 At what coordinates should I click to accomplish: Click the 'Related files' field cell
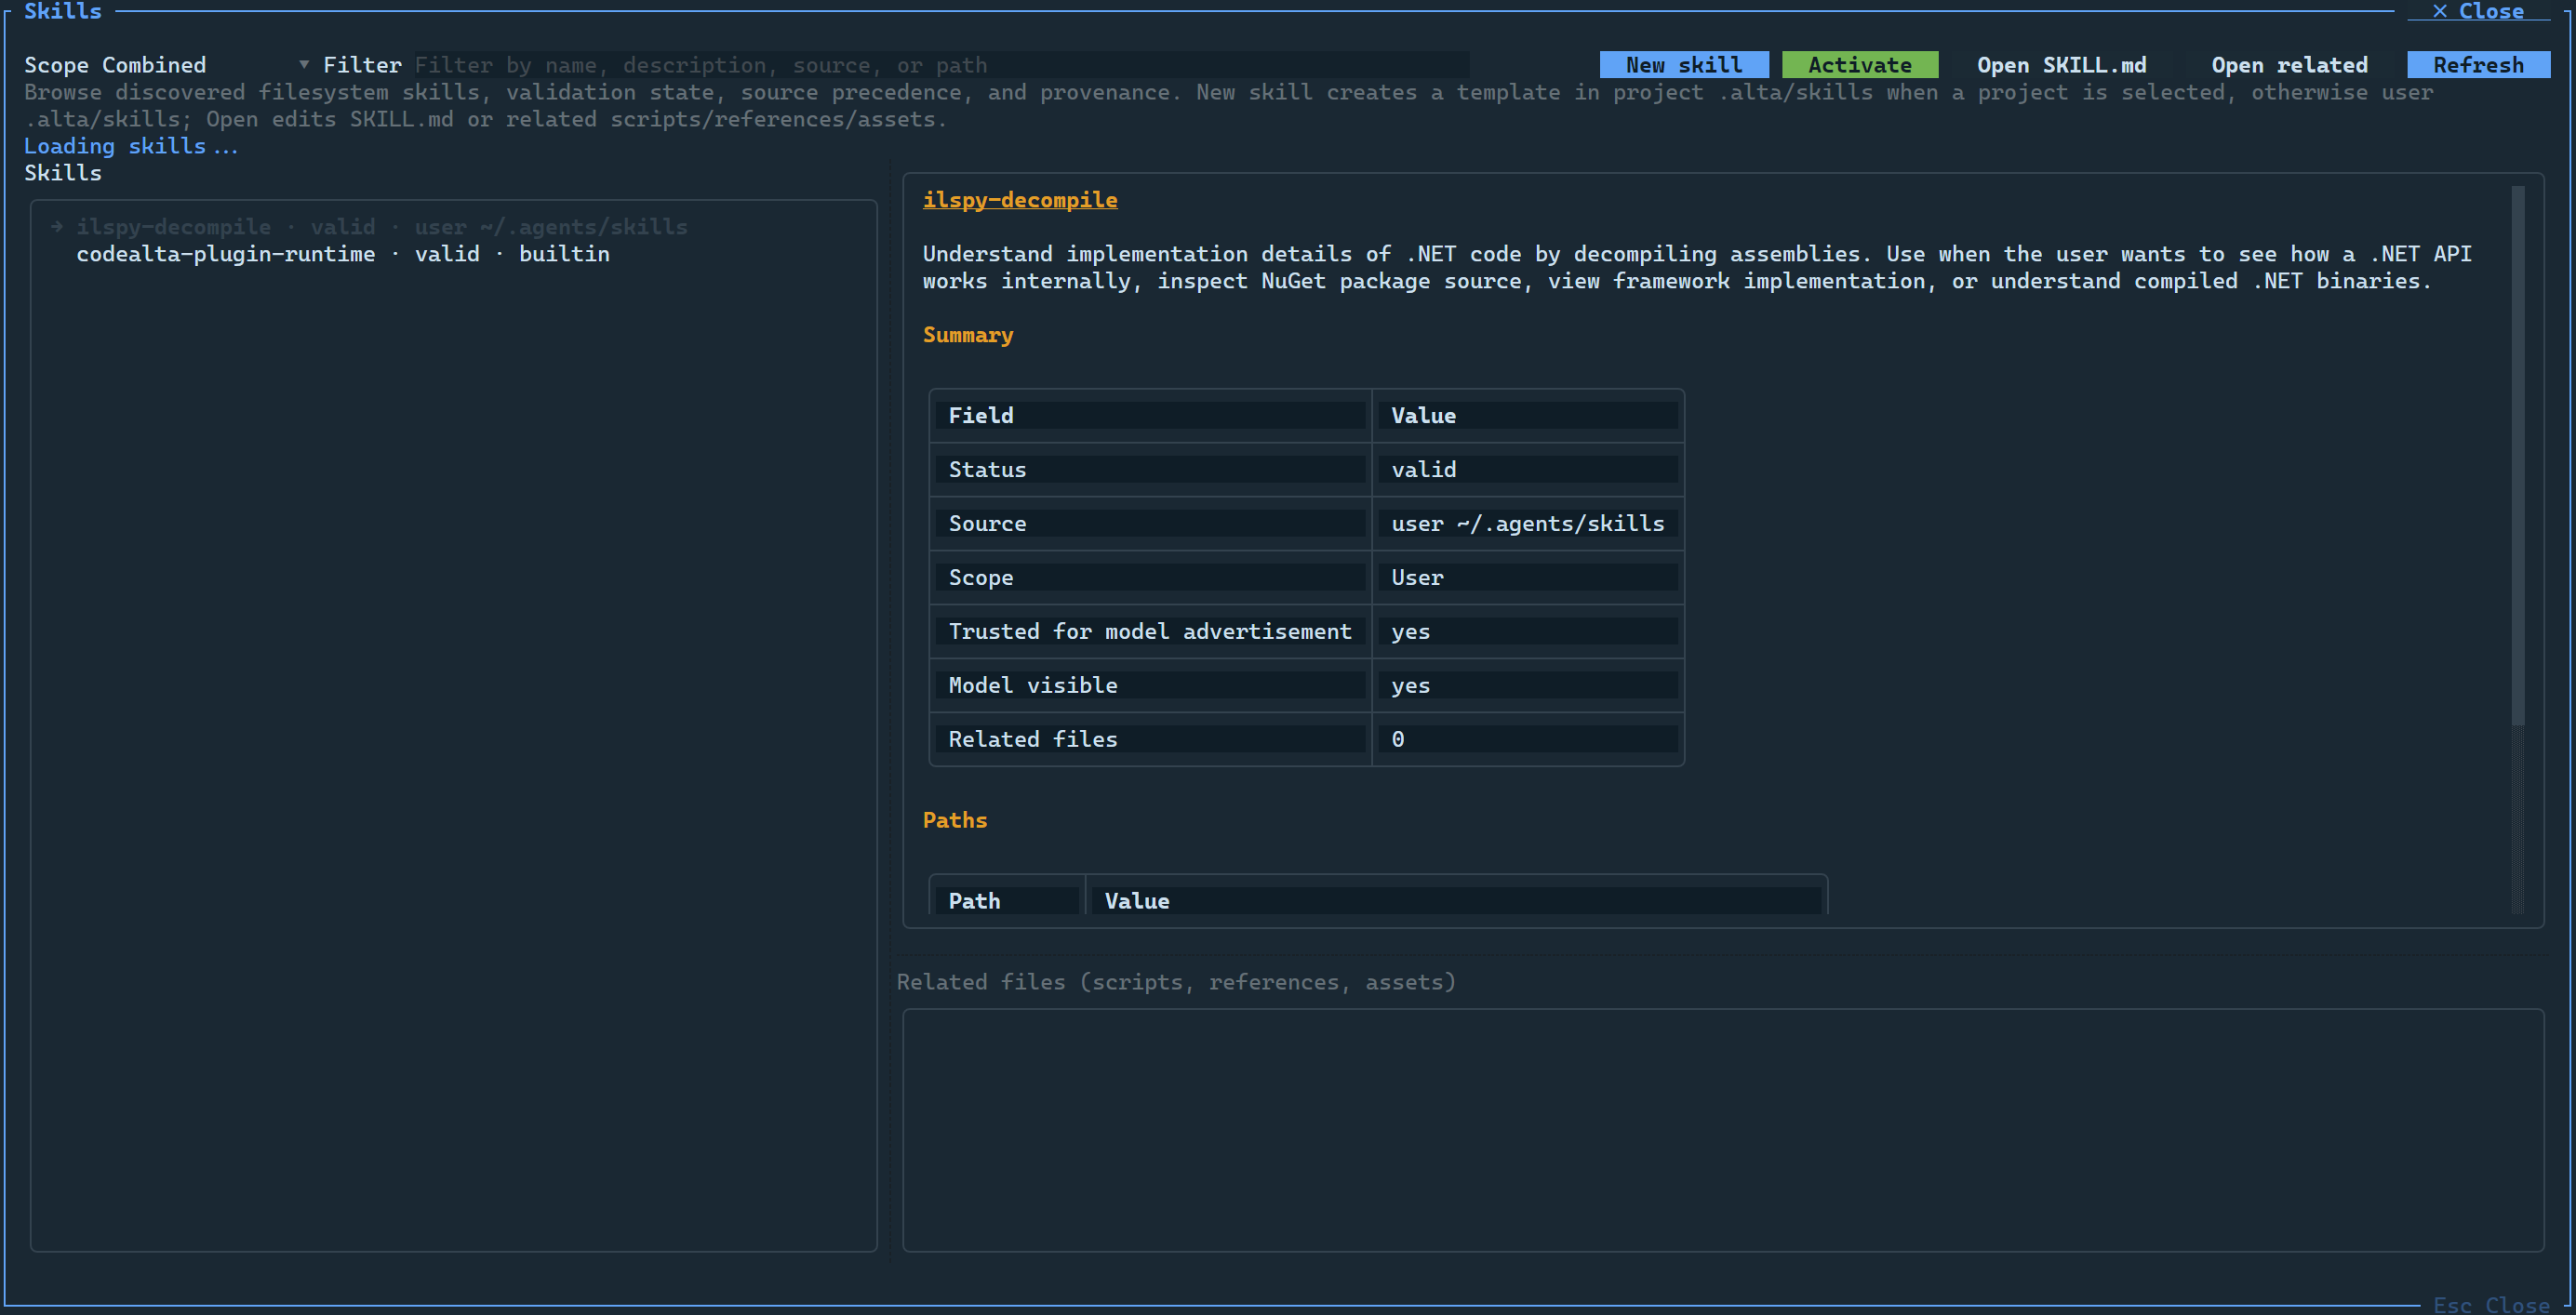[x=1150, y=739]
